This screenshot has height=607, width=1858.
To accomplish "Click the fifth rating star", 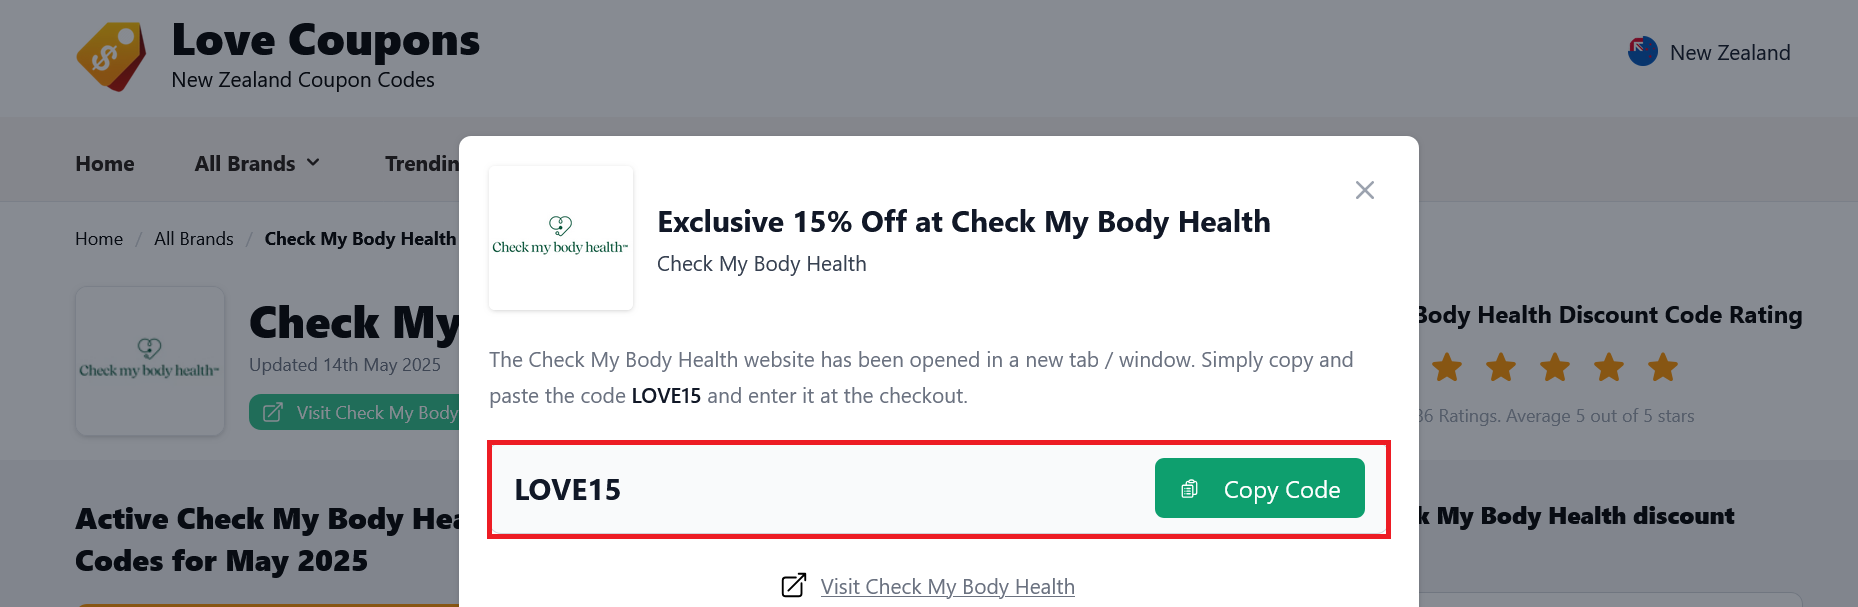I will (x=1663, y=368).
